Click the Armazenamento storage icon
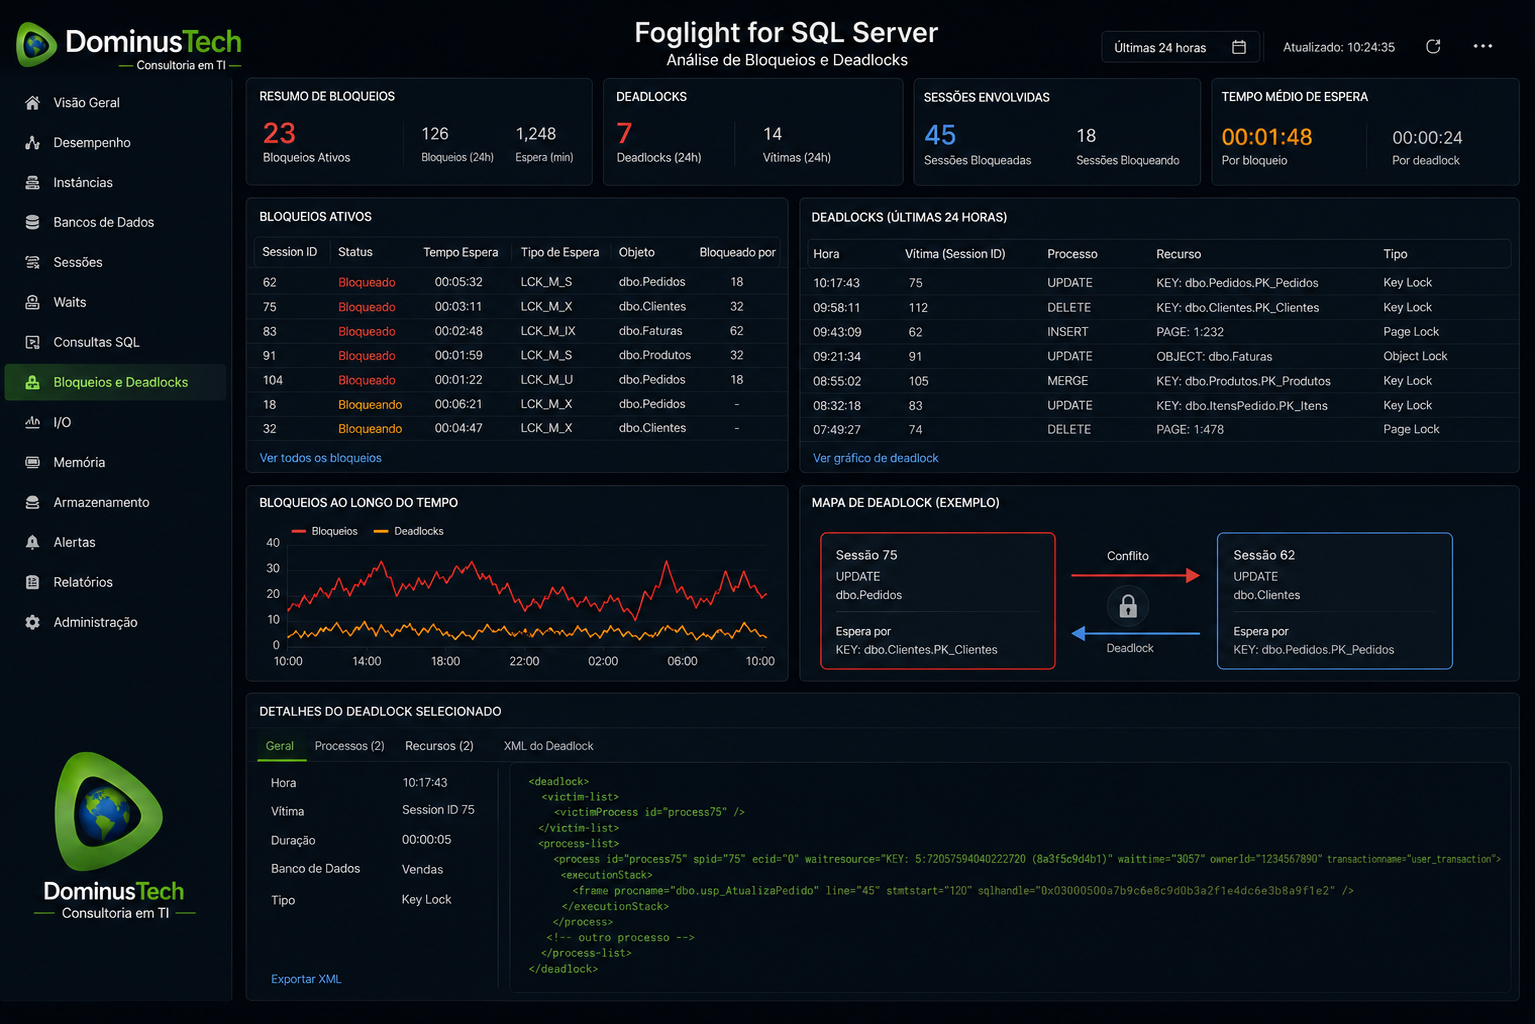The width and height of the screenshot is (1535, 1024). tap(32, 502)
